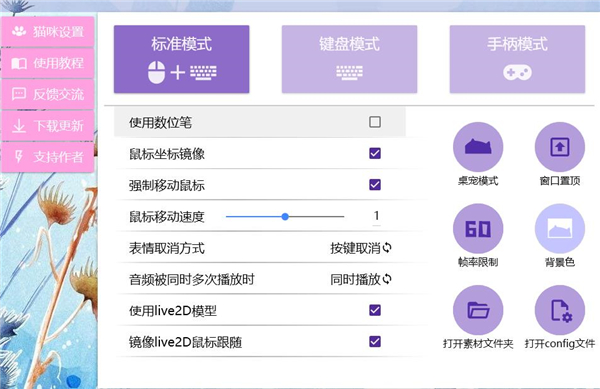The height and width of the screenshot is (389, 600).
Task: Open 使用教程 in sidebar
Action: tap(48, 63)
